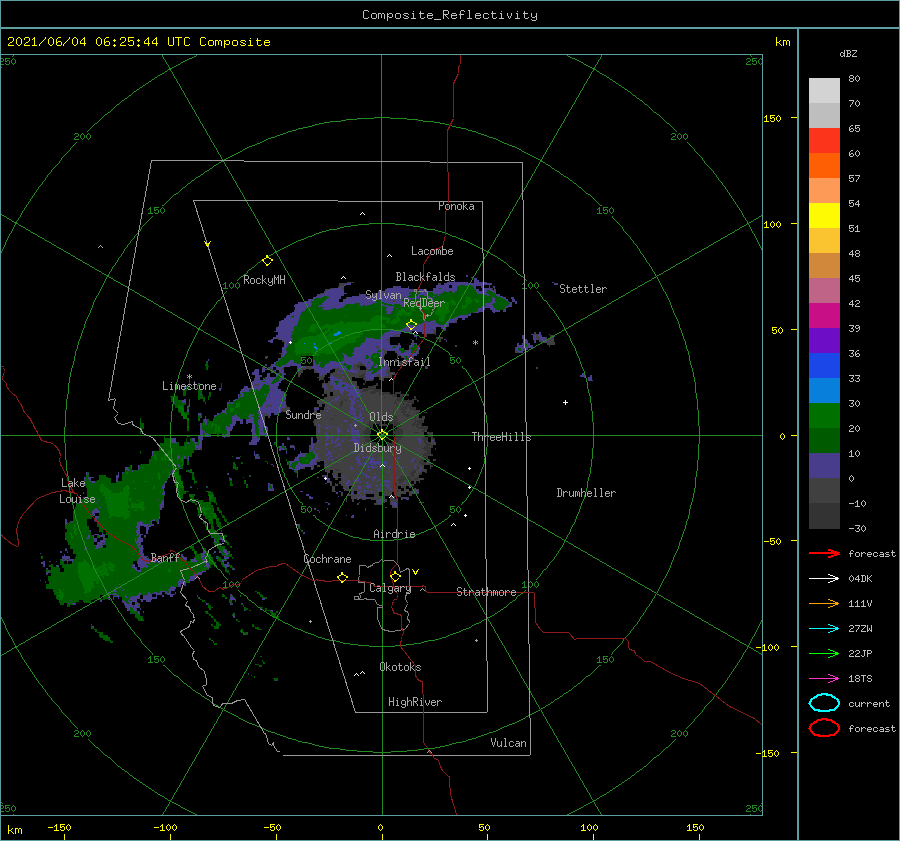Click the Stettler city label
Screen dimensions: 900x841
point(583,289)
